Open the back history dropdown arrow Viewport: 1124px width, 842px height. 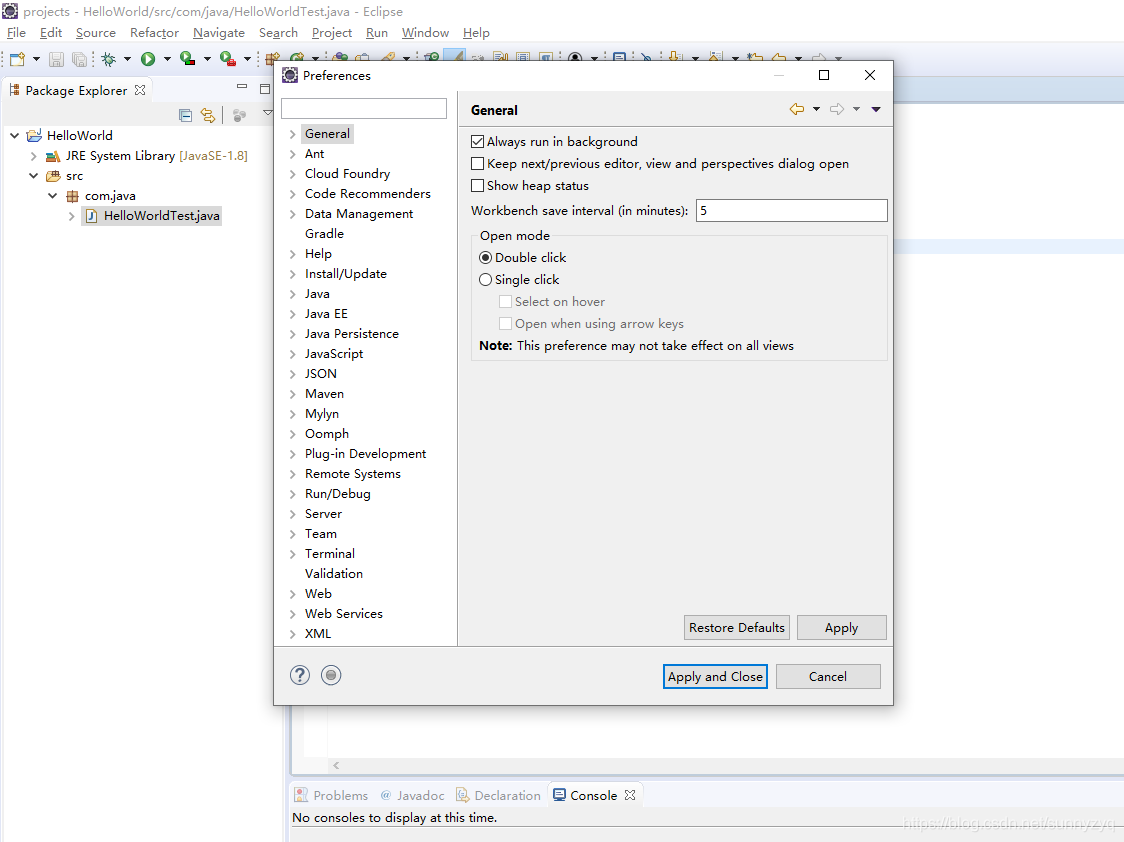pyautogui.click(x=816, y=109)
